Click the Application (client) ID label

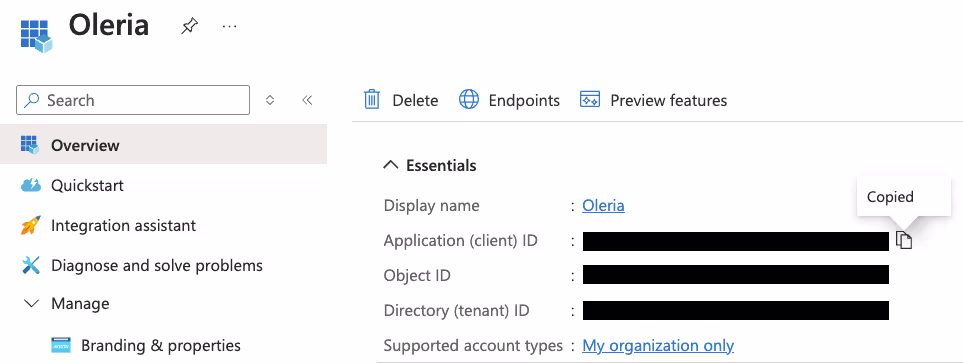point(461,241)
